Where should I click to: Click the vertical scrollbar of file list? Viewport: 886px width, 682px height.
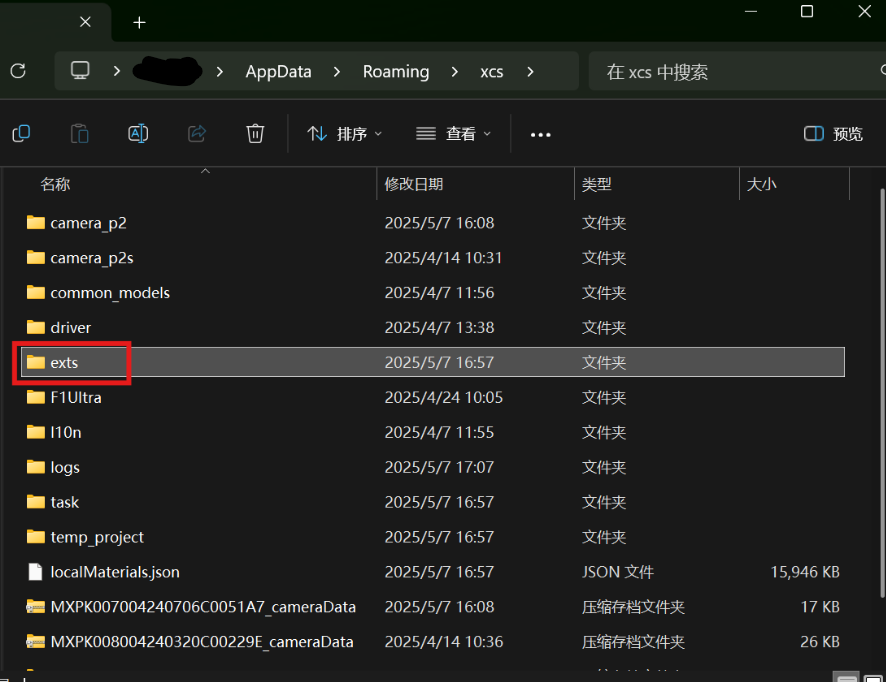(x=883, y=393)
